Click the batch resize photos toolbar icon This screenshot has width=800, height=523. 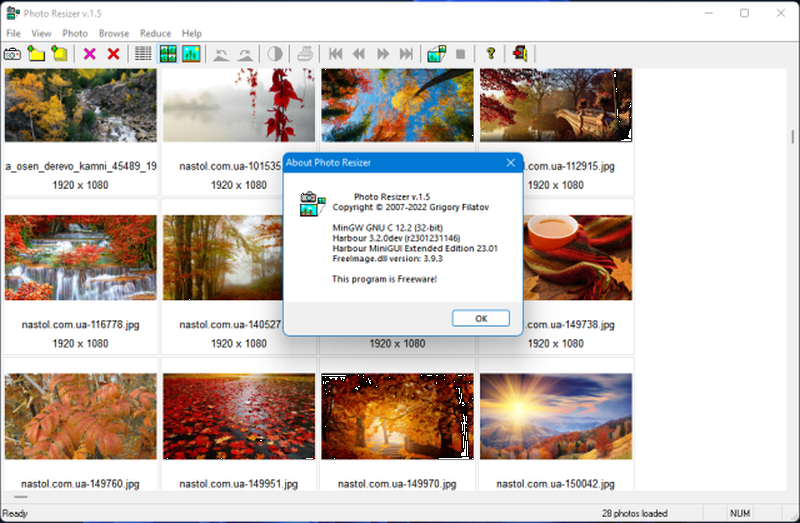[x=436, y=53]
